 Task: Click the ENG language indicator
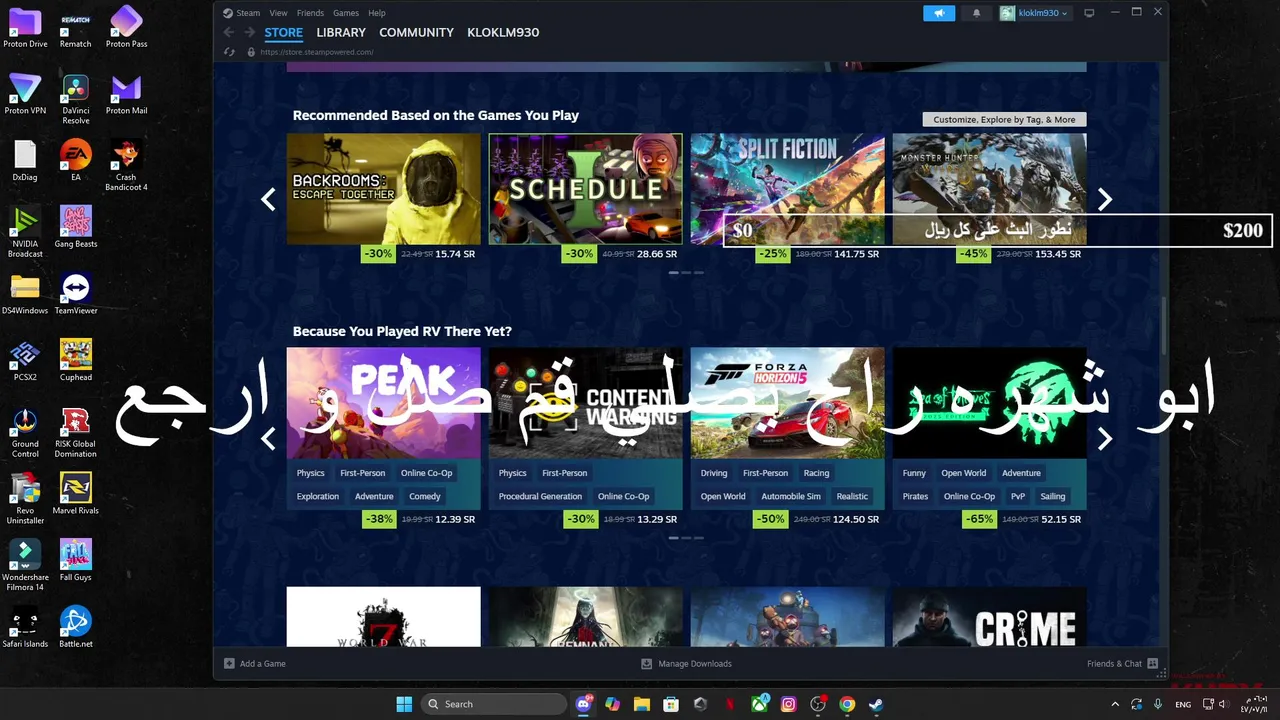[x=1183, y=704]
